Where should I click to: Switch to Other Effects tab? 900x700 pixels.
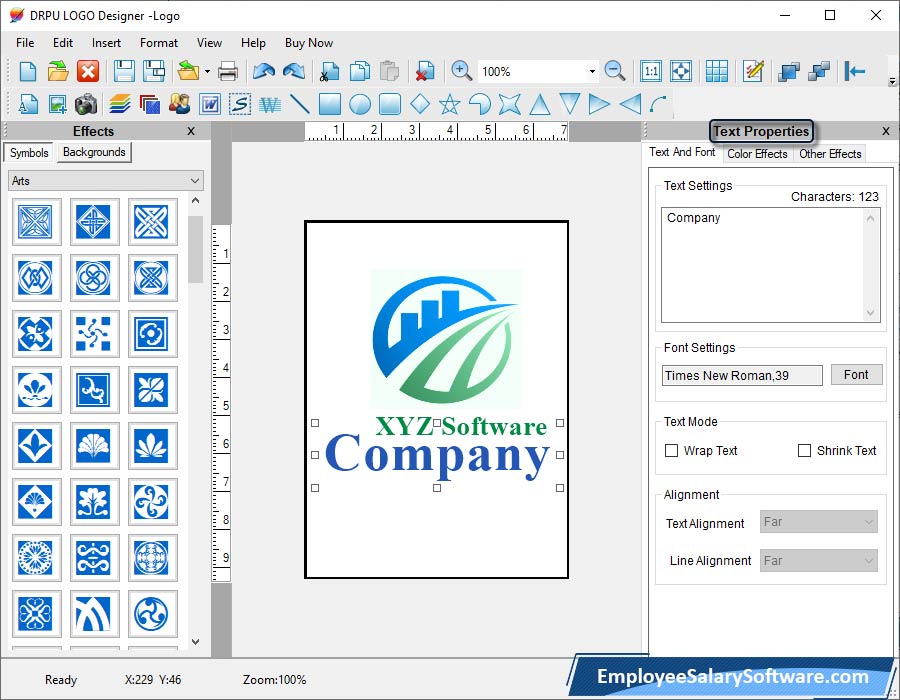[830, 154]
